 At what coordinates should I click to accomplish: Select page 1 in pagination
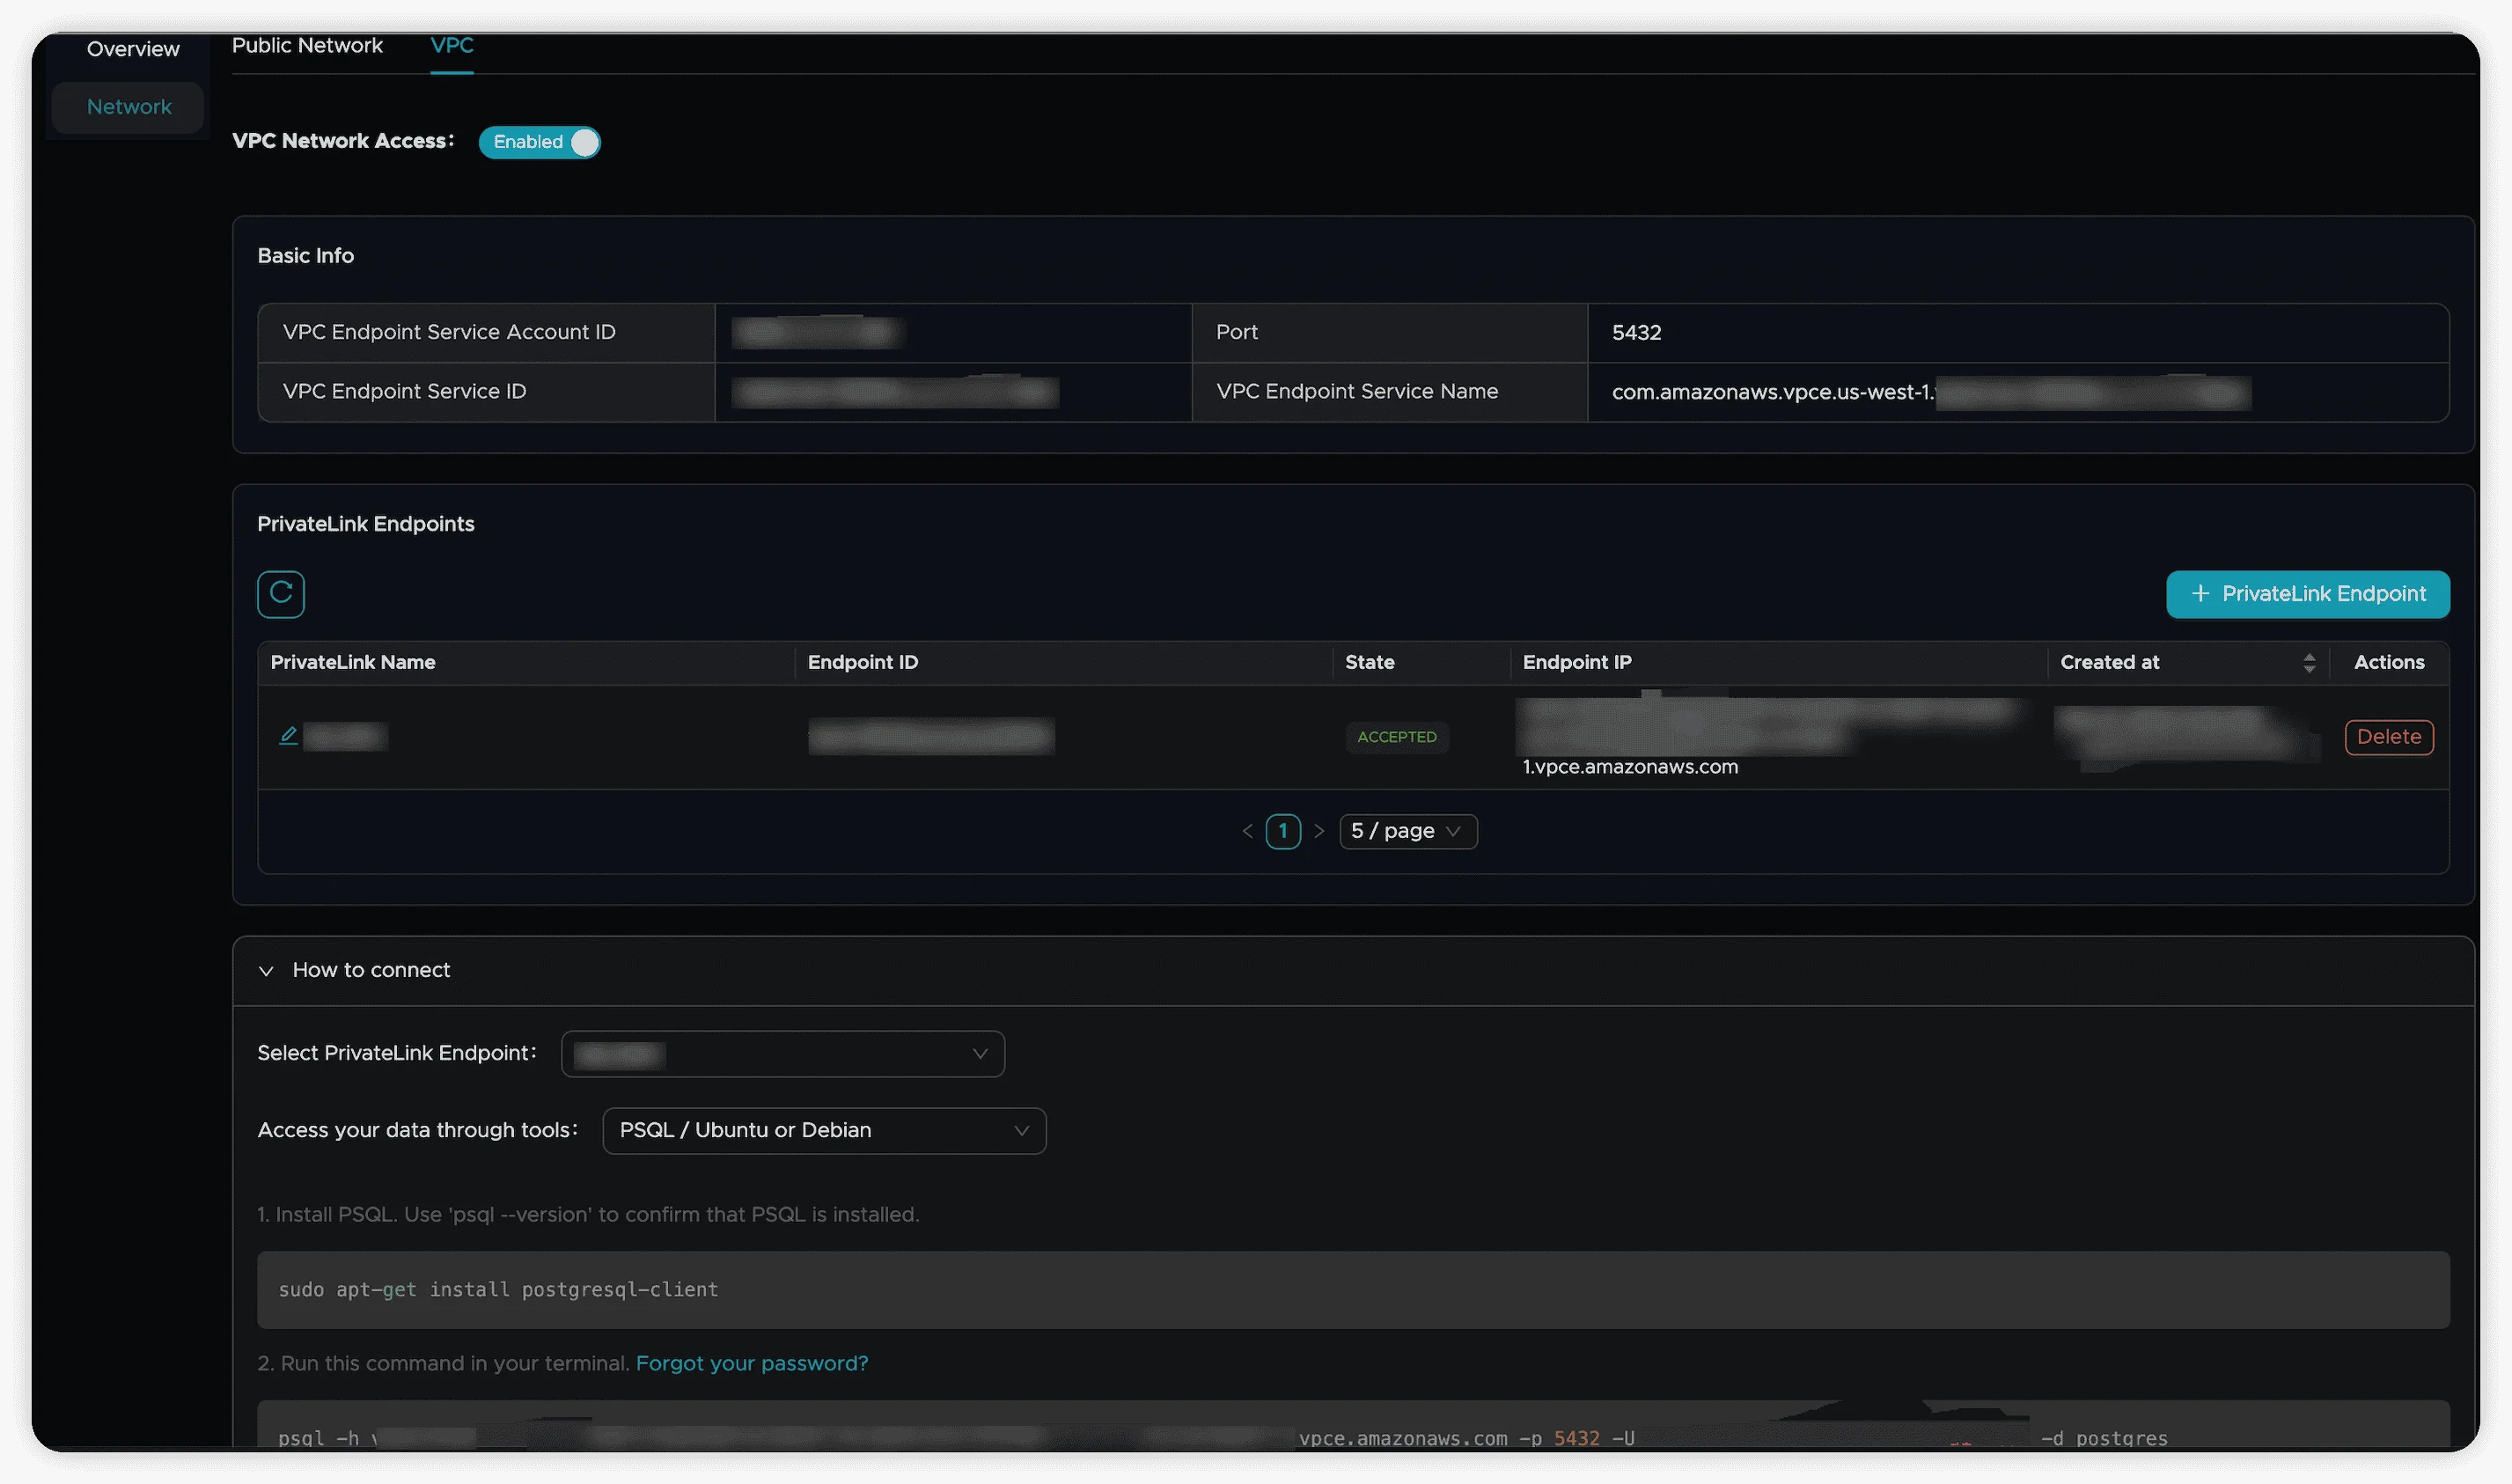click(x=1283, y=831)
